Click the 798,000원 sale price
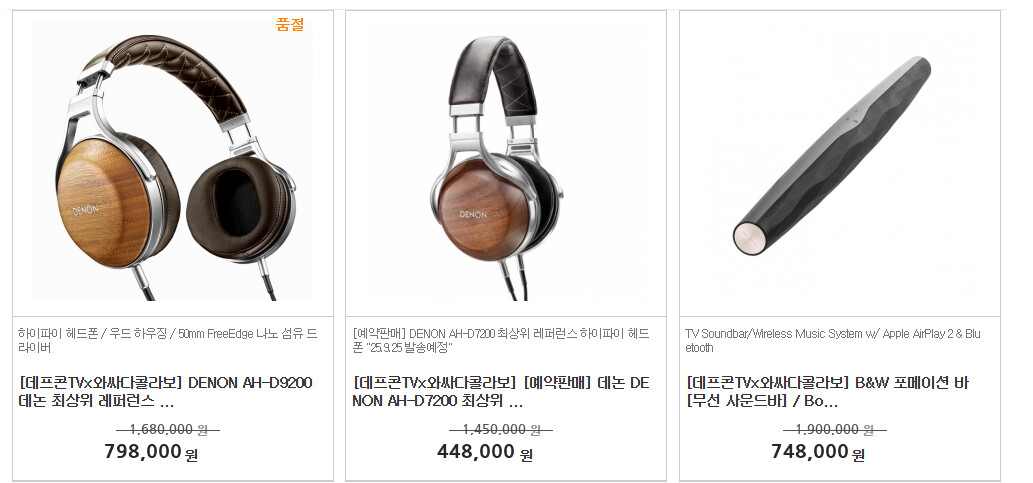The image size is (1033, 483). coord(151,452)
